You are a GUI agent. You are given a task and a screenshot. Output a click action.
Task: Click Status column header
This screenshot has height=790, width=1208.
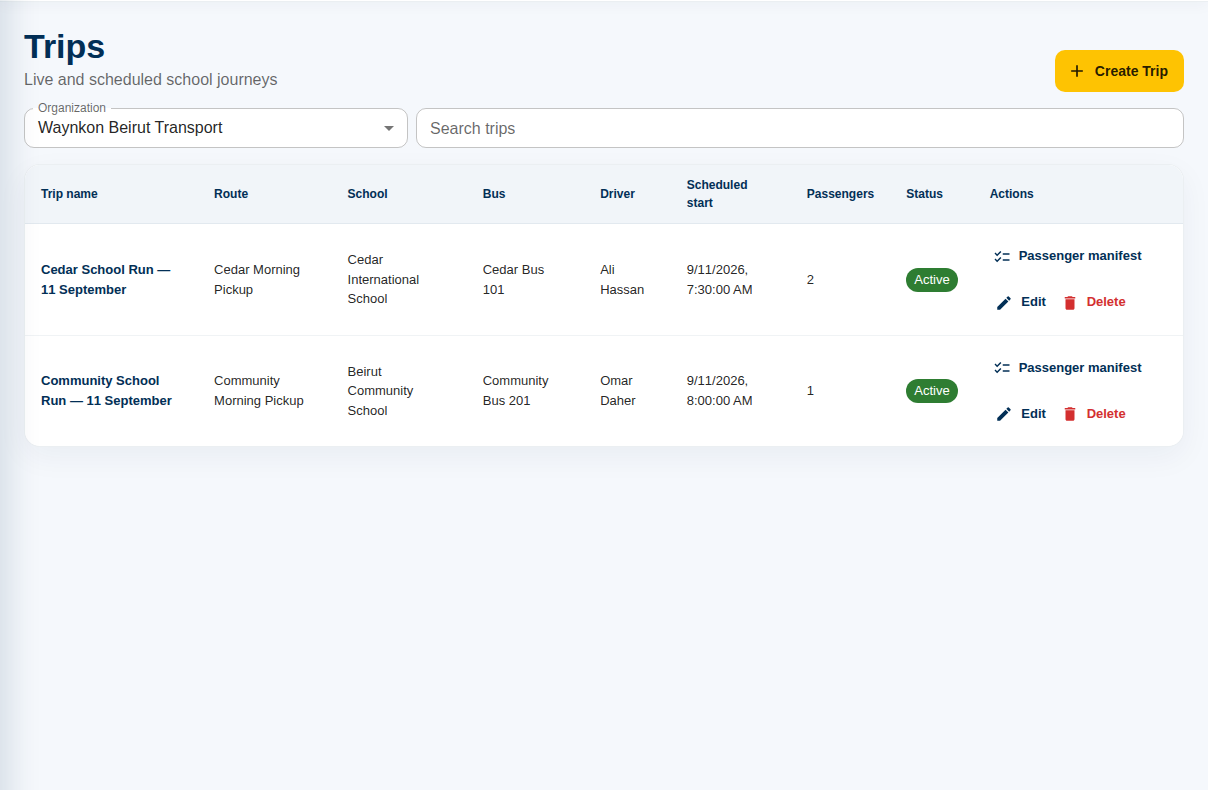pyautogui.click(x=924, y=194)
